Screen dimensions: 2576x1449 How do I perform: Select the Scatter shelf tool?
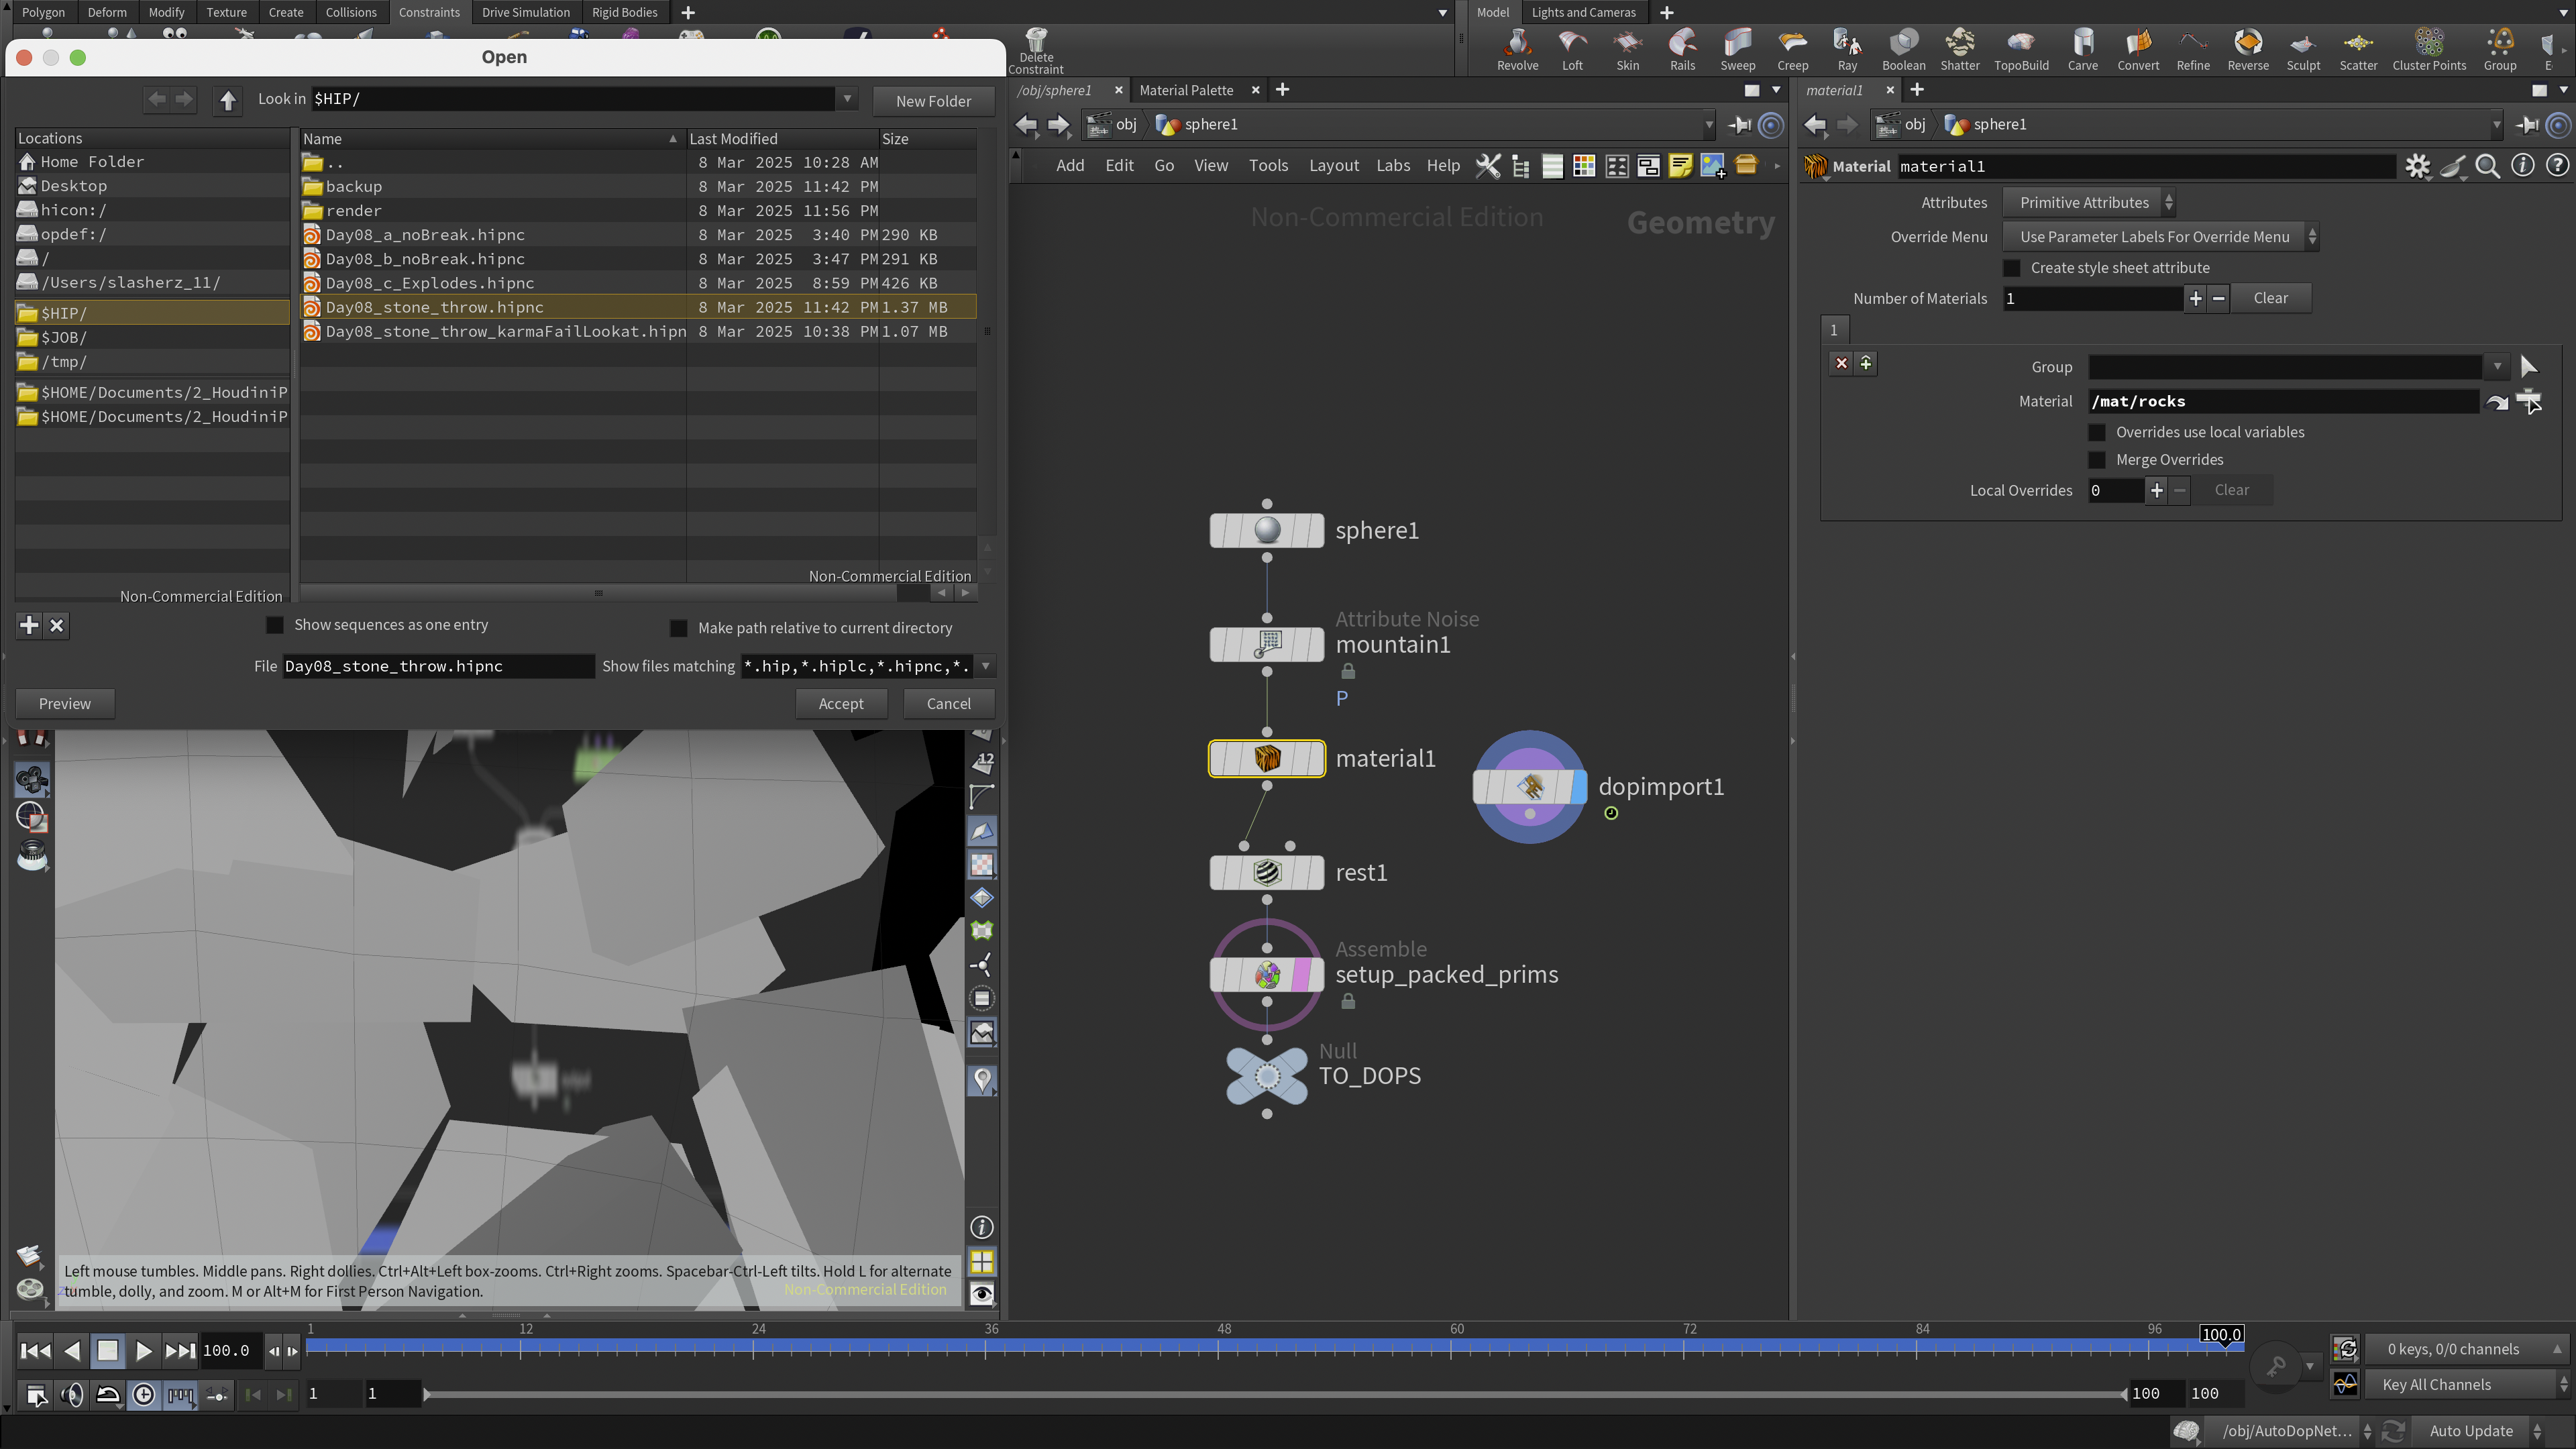point(2358,50)
